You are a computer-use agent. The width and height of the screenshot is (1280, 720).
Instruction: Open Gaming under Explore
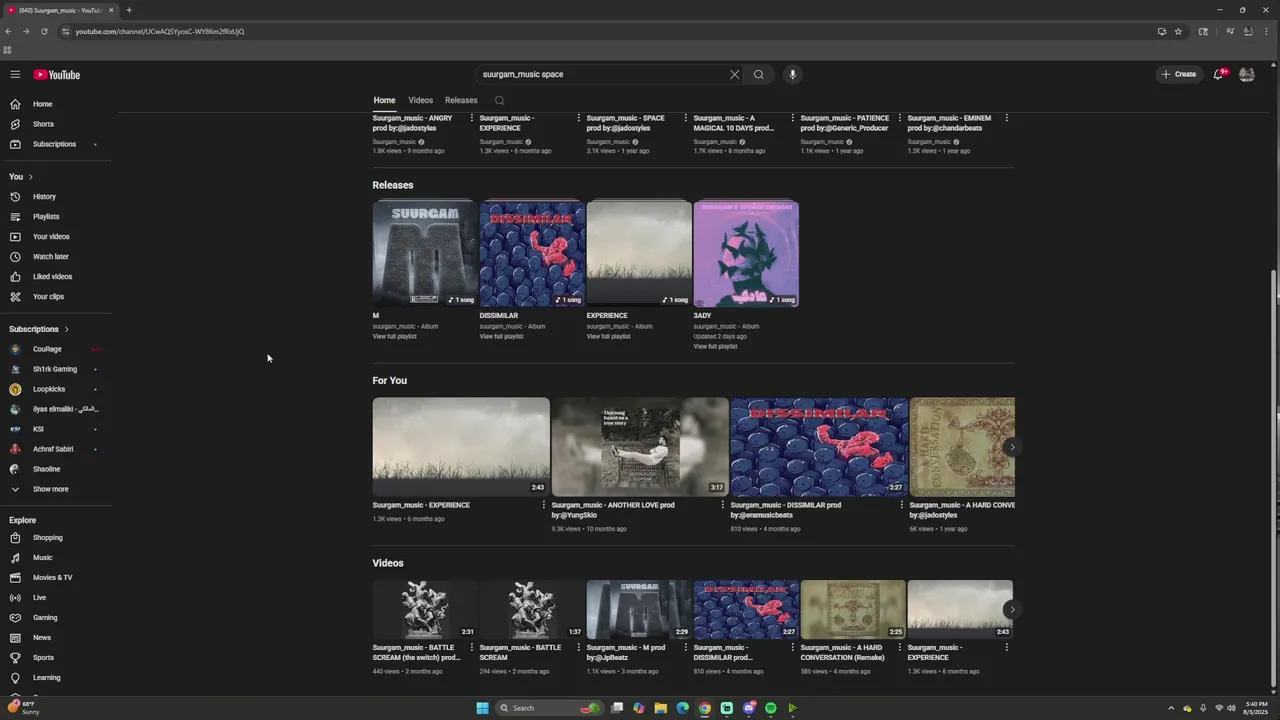(x=54, y=618)
